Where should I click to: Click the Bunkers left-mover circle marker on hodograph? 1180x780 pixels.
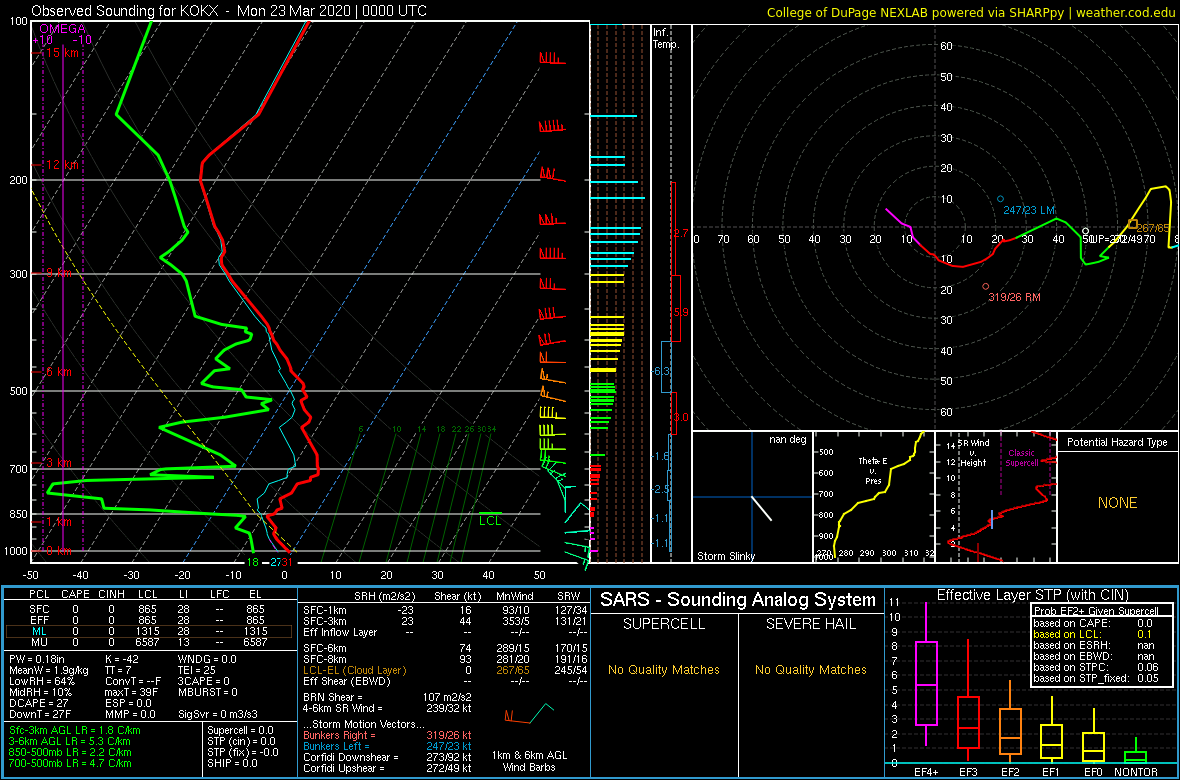[x=1000, y=199]
